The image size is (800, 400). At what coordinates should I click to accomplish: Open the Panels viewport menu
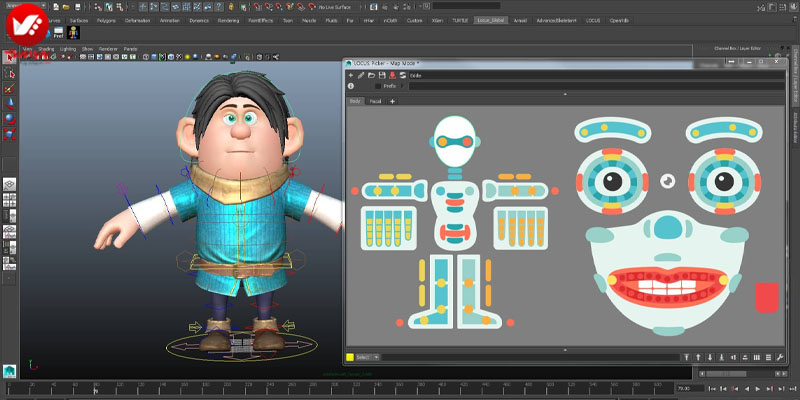click(131, 49)
